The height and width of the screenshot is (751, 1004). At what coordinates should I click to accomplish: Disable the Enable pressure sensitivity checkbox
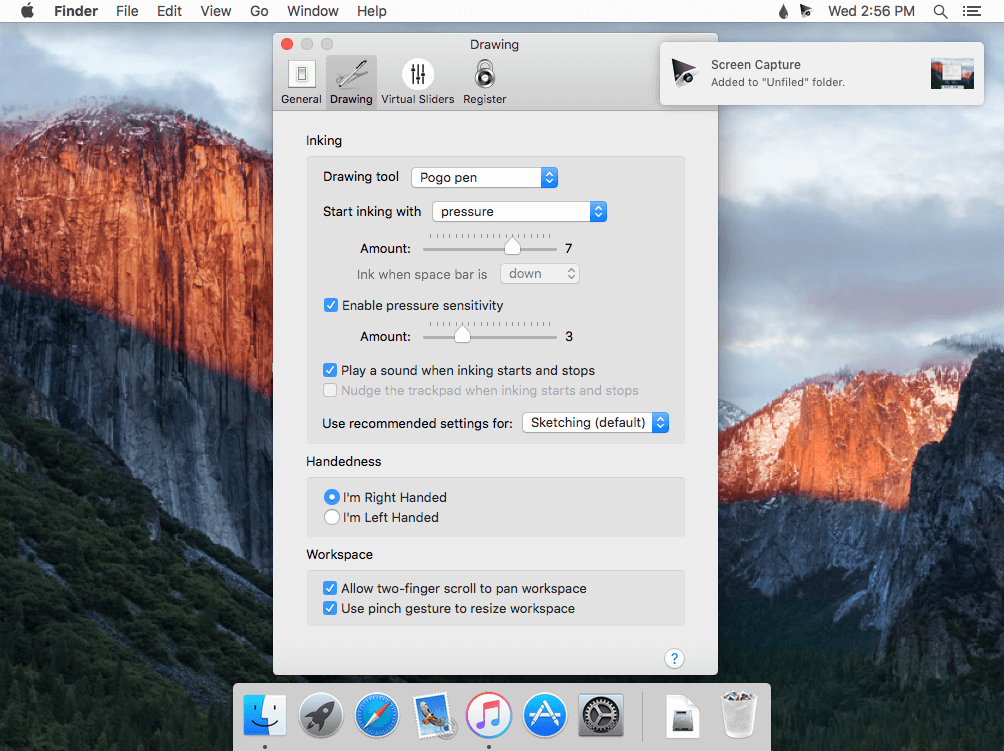[x=331, y=305]
